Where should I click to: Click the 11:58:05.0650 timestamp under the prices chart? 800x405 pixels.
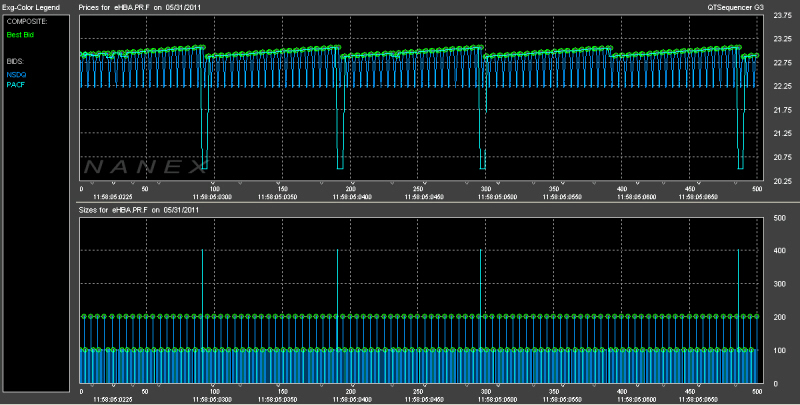[x=698, y=196]
